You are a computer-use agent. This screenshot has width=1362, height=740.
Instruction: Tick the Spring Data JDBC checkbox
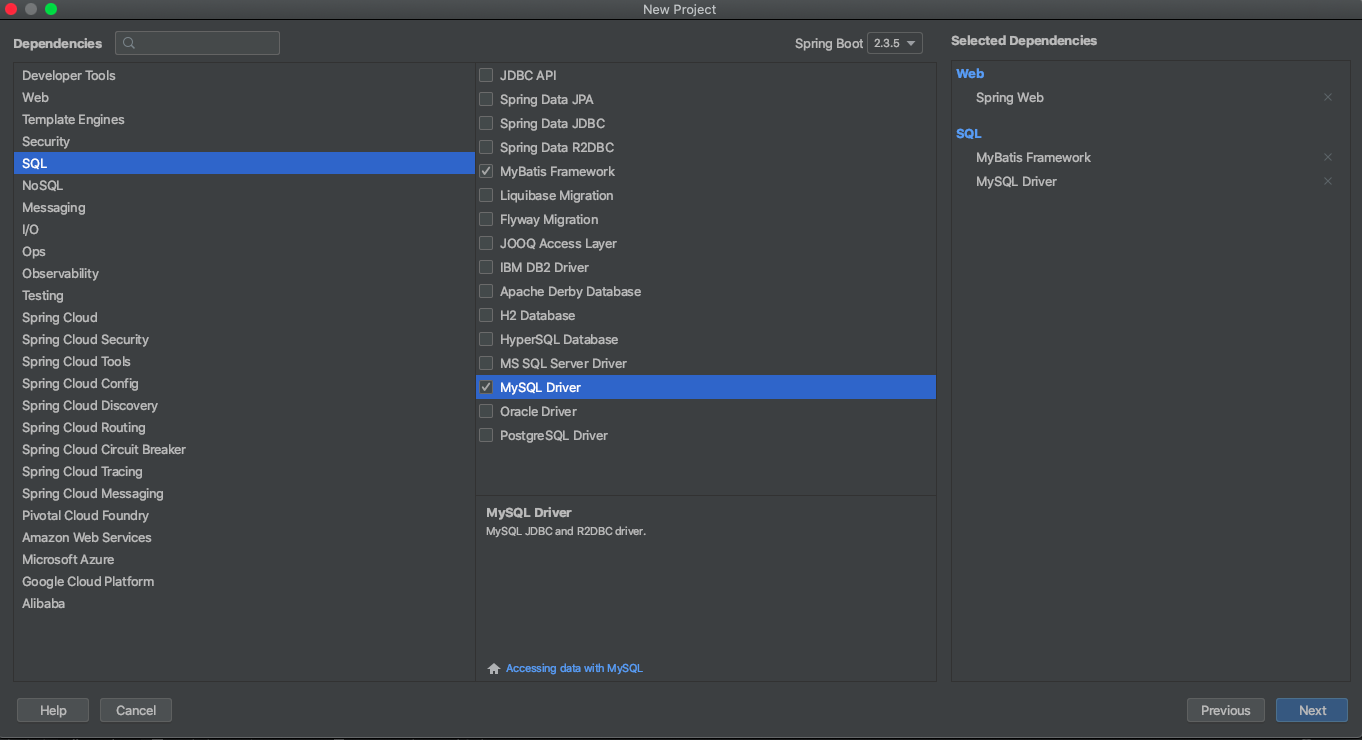[486, 123]
